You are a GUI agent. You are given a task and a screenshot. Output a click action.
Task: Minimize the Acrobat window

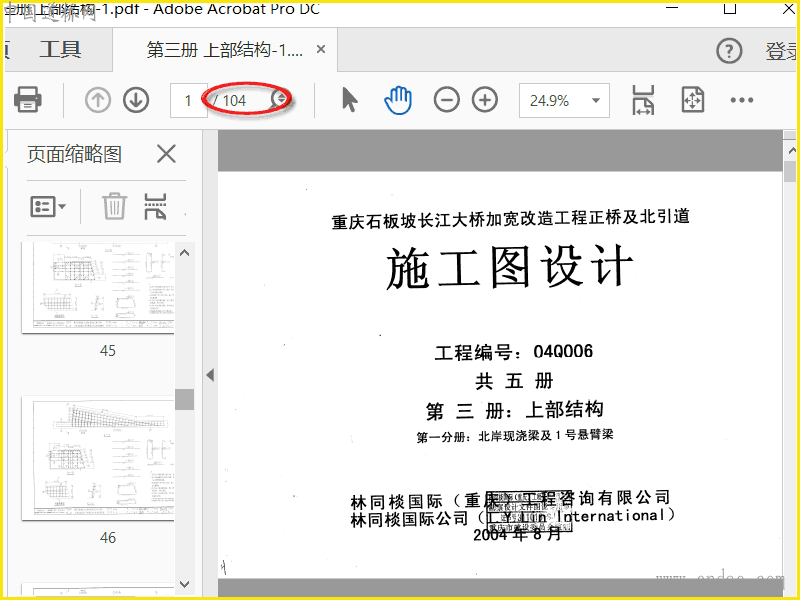pyautogui.click(x=672, y=8)
